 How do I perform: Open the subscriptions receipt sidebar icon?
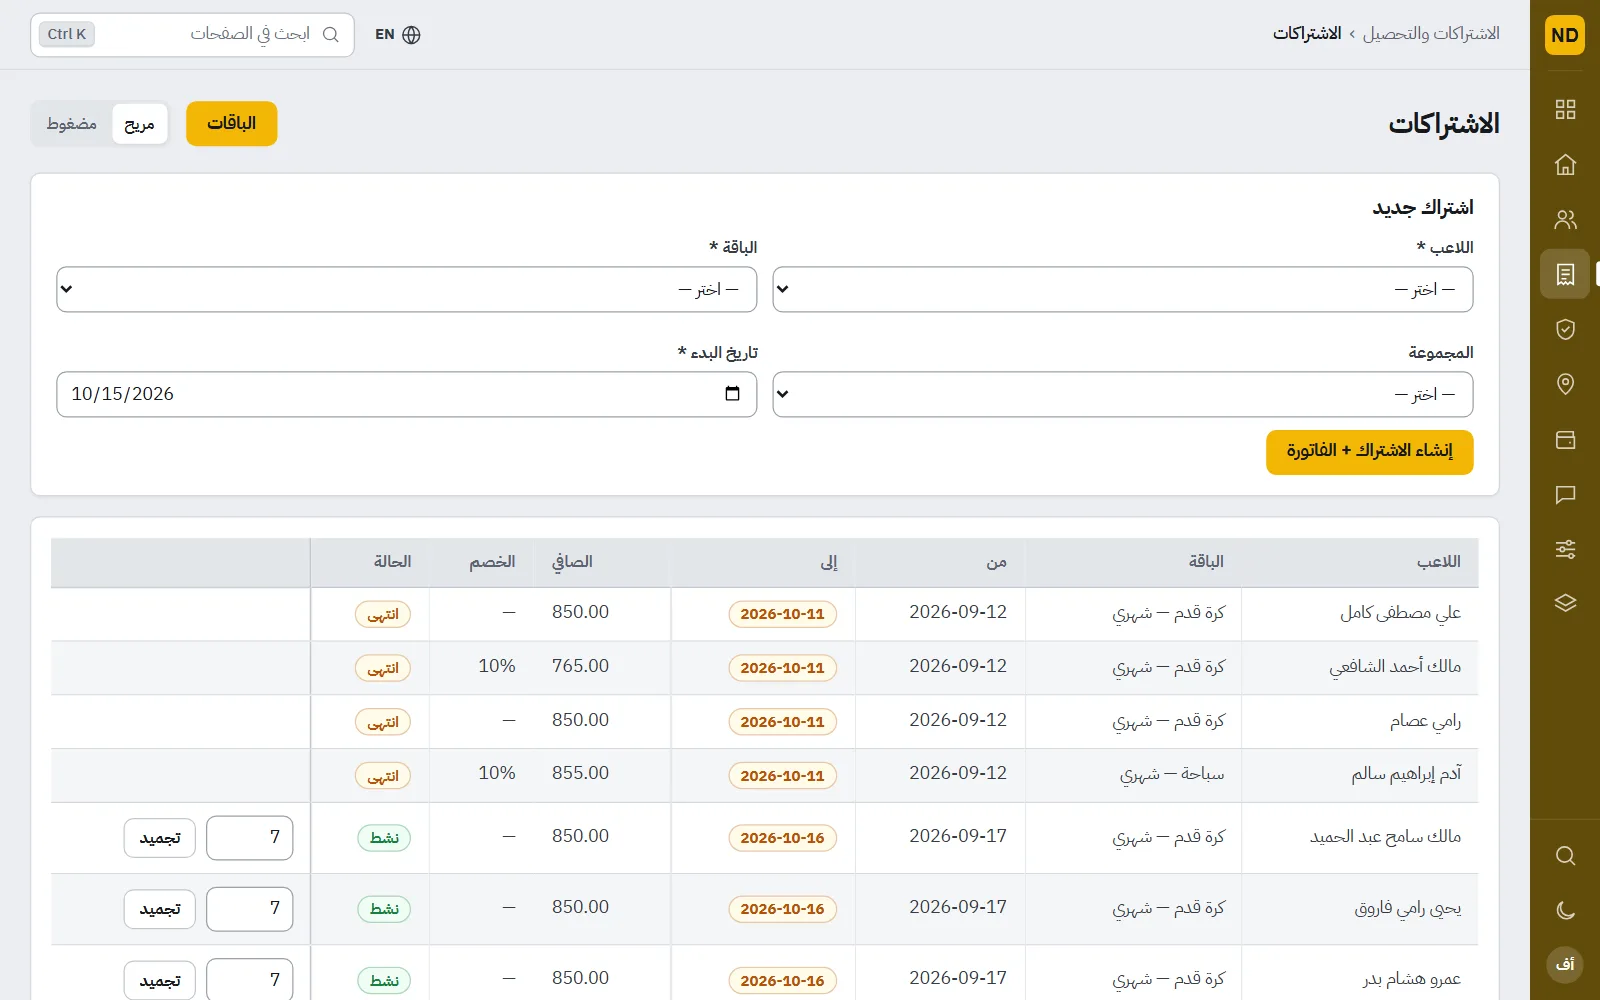(1565, 274)
